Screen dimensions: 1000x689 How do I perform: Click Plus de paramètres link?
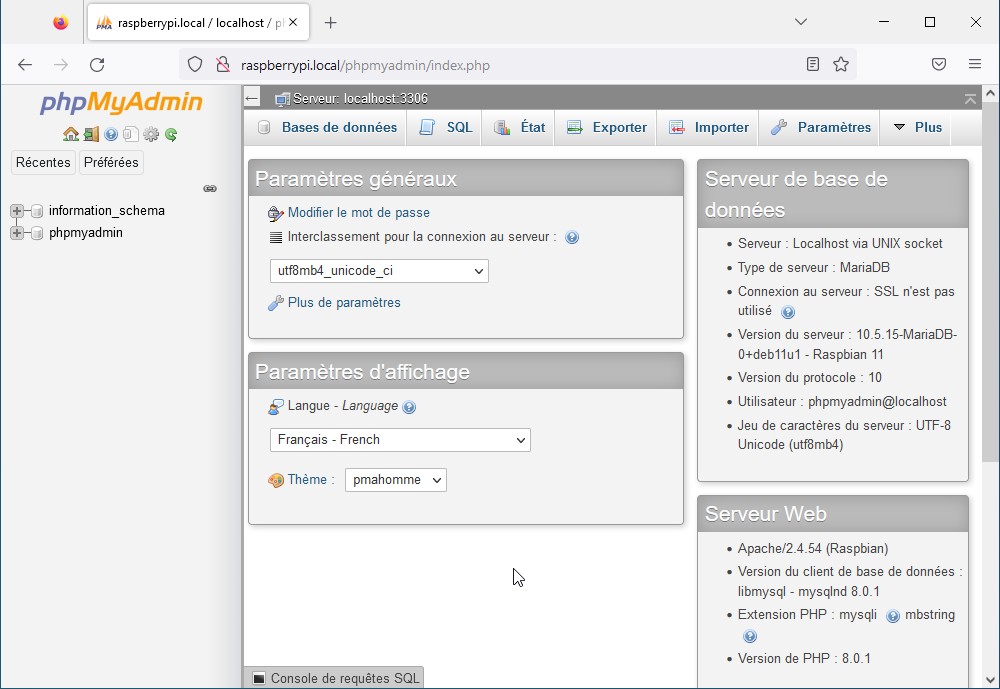344,303
